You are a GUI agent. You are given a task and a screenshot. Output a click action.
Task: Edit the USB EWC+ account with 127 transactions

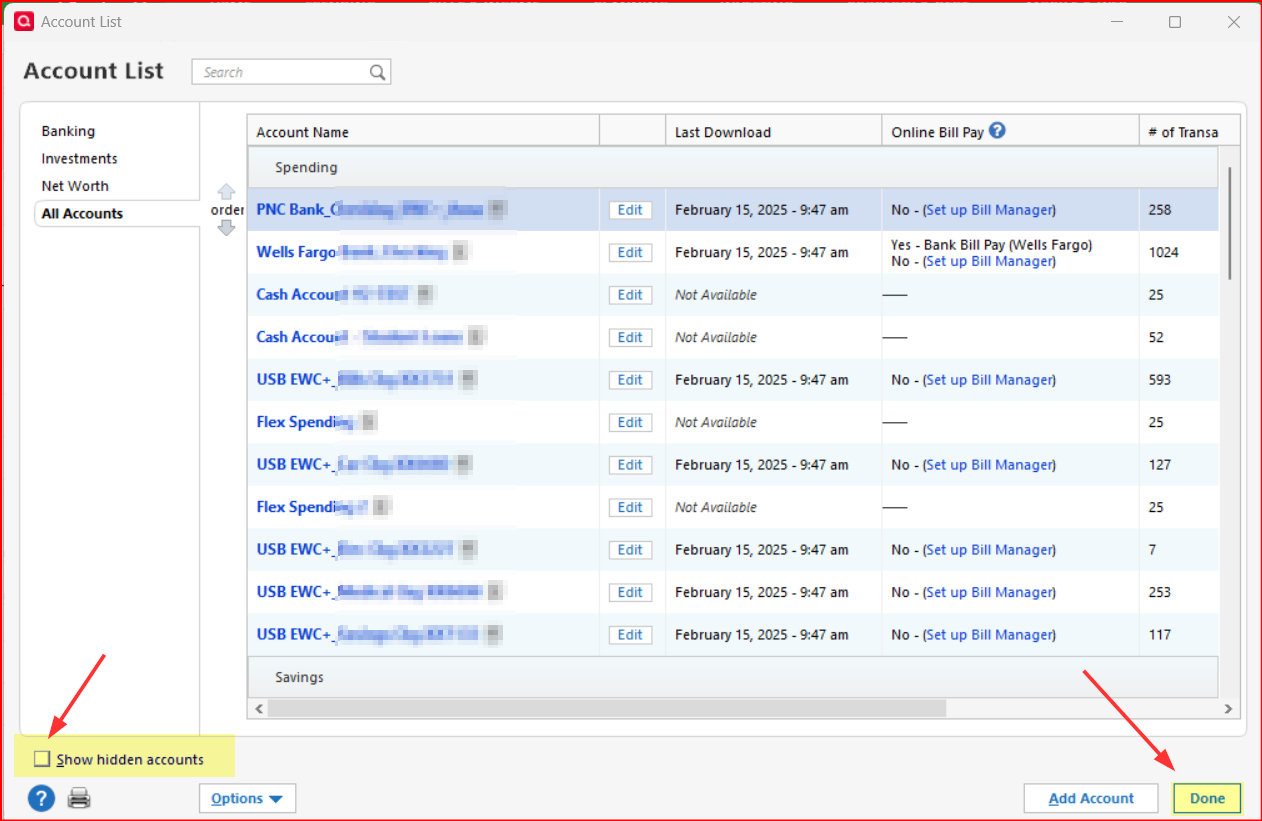pos(630,465)
